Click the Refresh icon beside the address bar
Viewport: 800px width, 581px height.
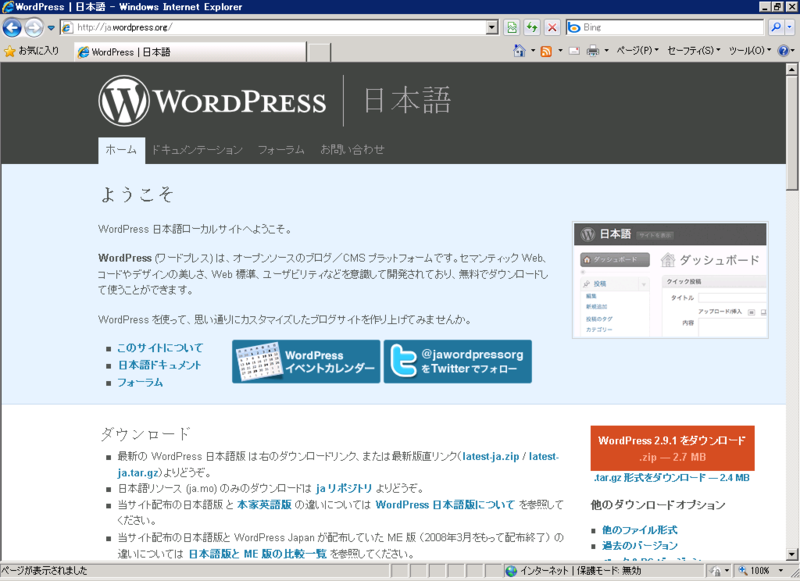coord(533,27)
